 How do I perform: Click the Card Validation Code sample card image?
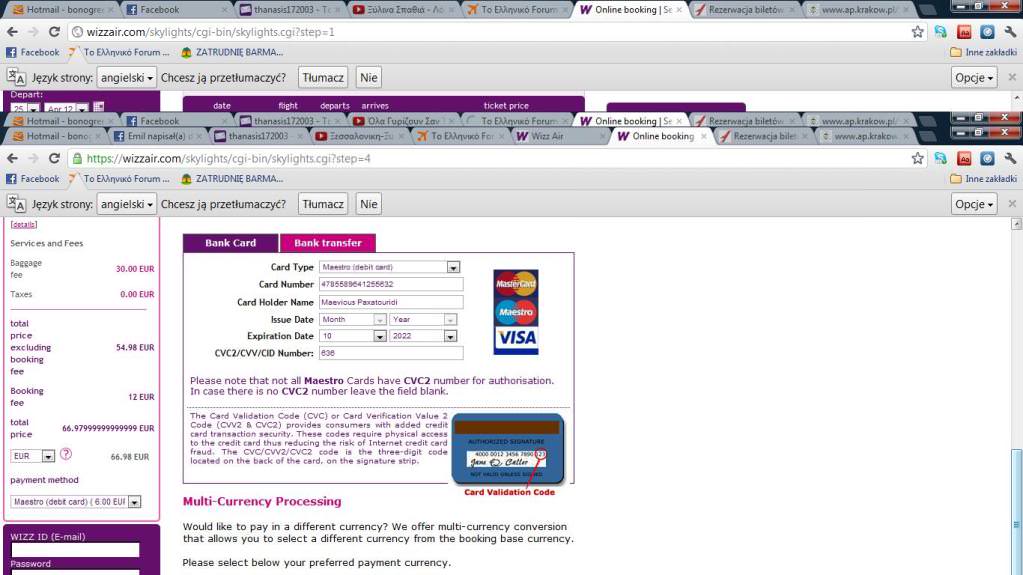[508, 450]
